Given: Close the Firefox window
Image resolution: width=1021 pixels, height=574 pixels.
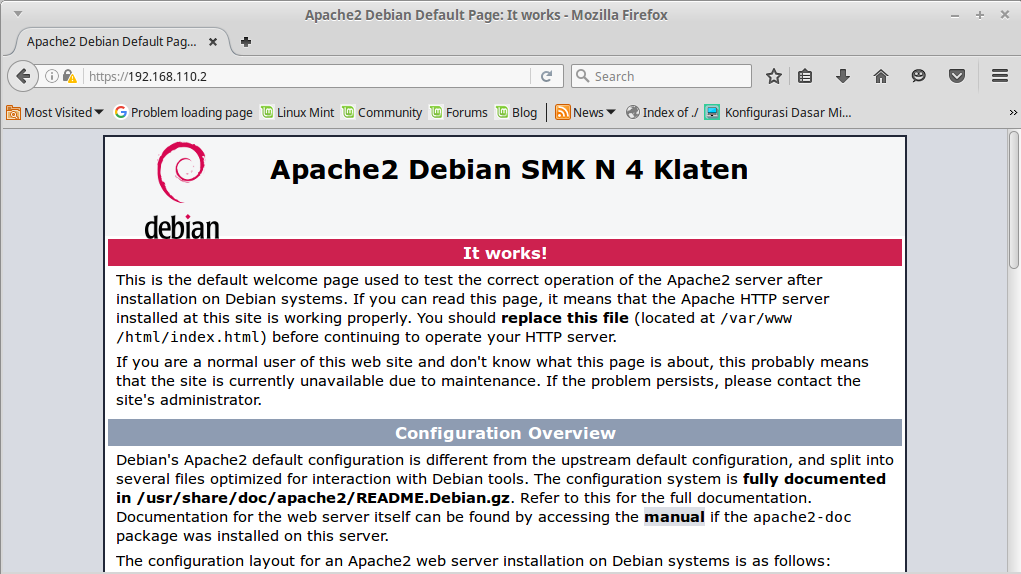Looking at the screenshot, I should 1005,14.
